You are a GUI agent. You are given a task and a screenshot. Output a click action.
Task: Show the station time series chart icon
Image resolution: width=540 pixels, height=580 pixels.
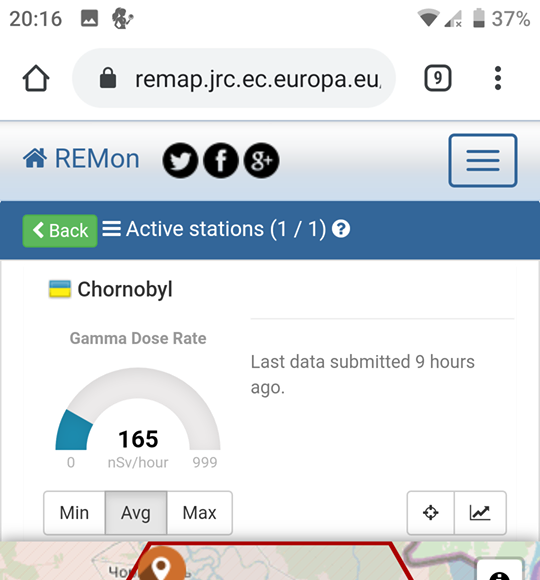tap(480, 513)
